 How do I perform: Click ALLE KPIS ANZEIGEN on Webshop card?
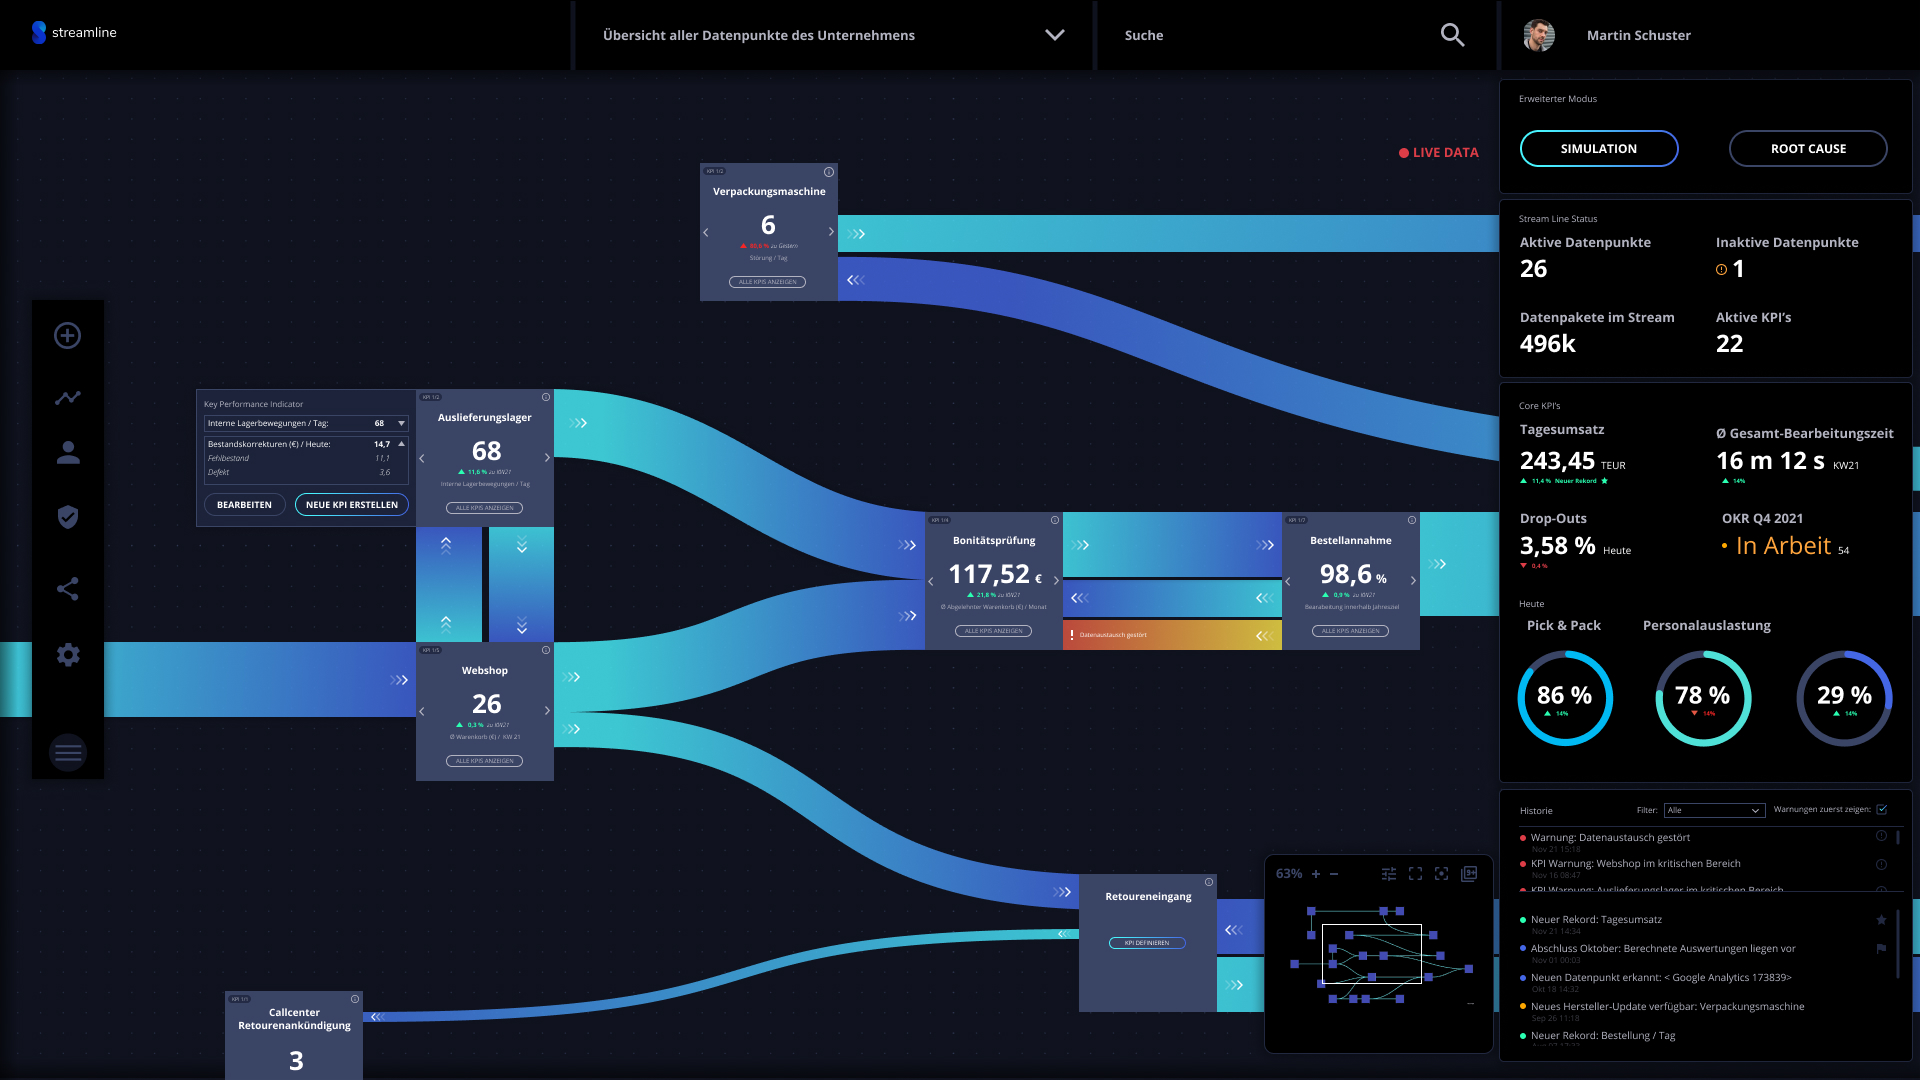485,761
